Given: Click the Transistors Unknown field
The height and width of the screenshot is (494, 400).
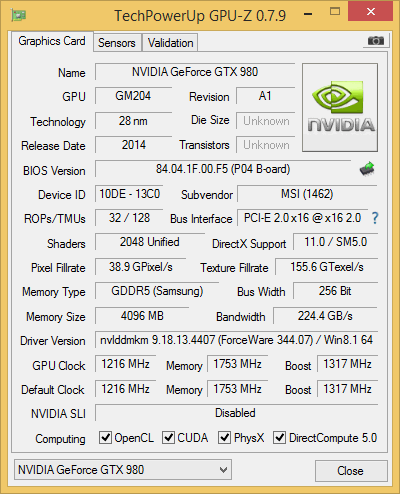Looking at the screenshot, I should click(266, 145).
